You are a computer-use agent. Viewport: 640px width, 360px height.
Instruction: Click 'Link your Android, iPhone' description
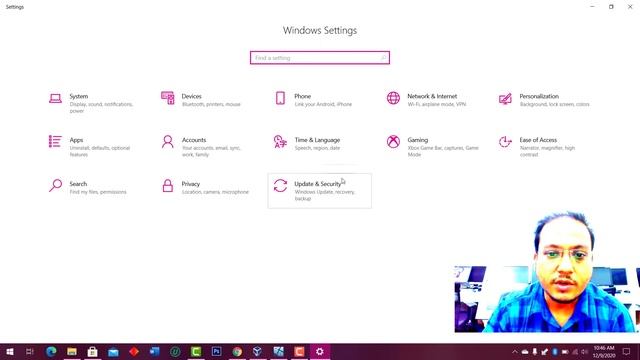coord(323,104)
